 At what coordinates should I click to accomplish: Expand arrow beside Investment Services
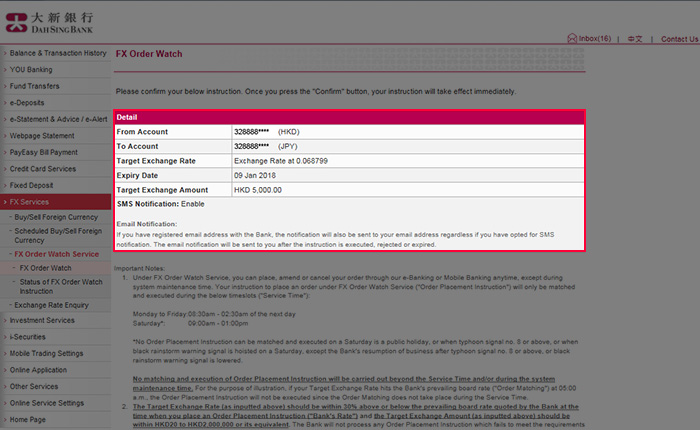(5, 320)
